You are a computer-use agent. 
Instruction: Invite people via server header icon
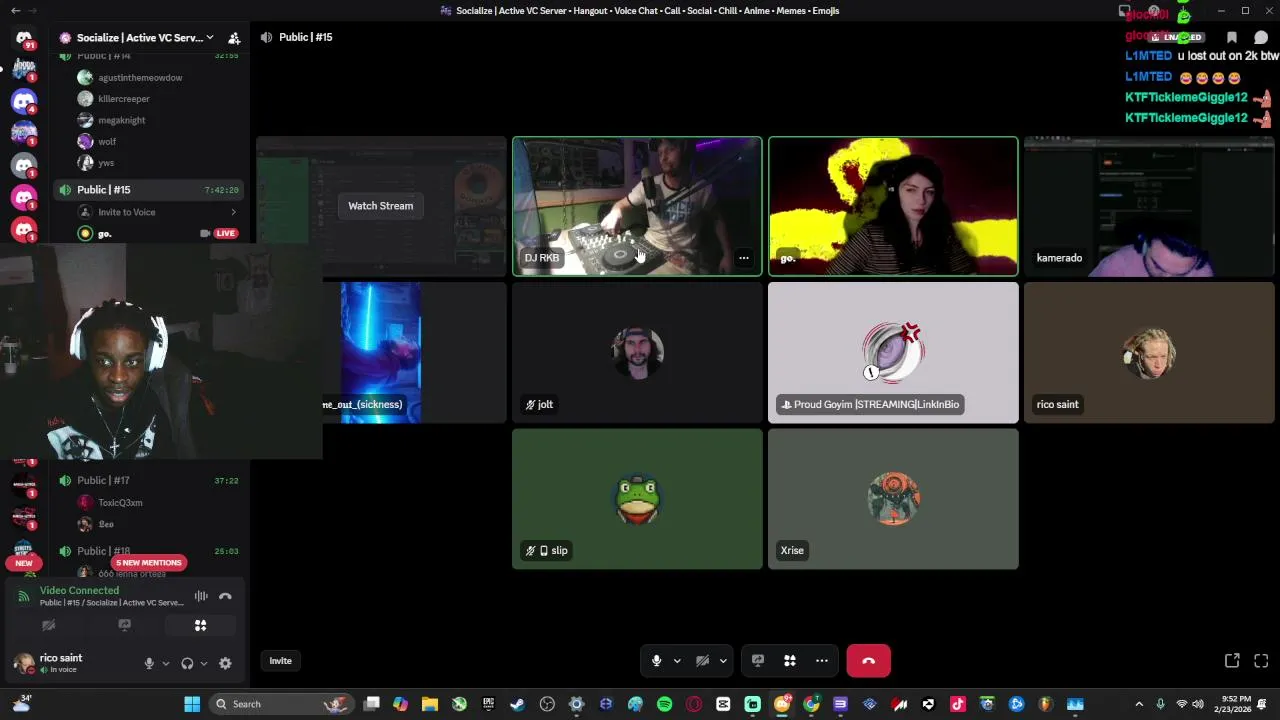[234, 38]
